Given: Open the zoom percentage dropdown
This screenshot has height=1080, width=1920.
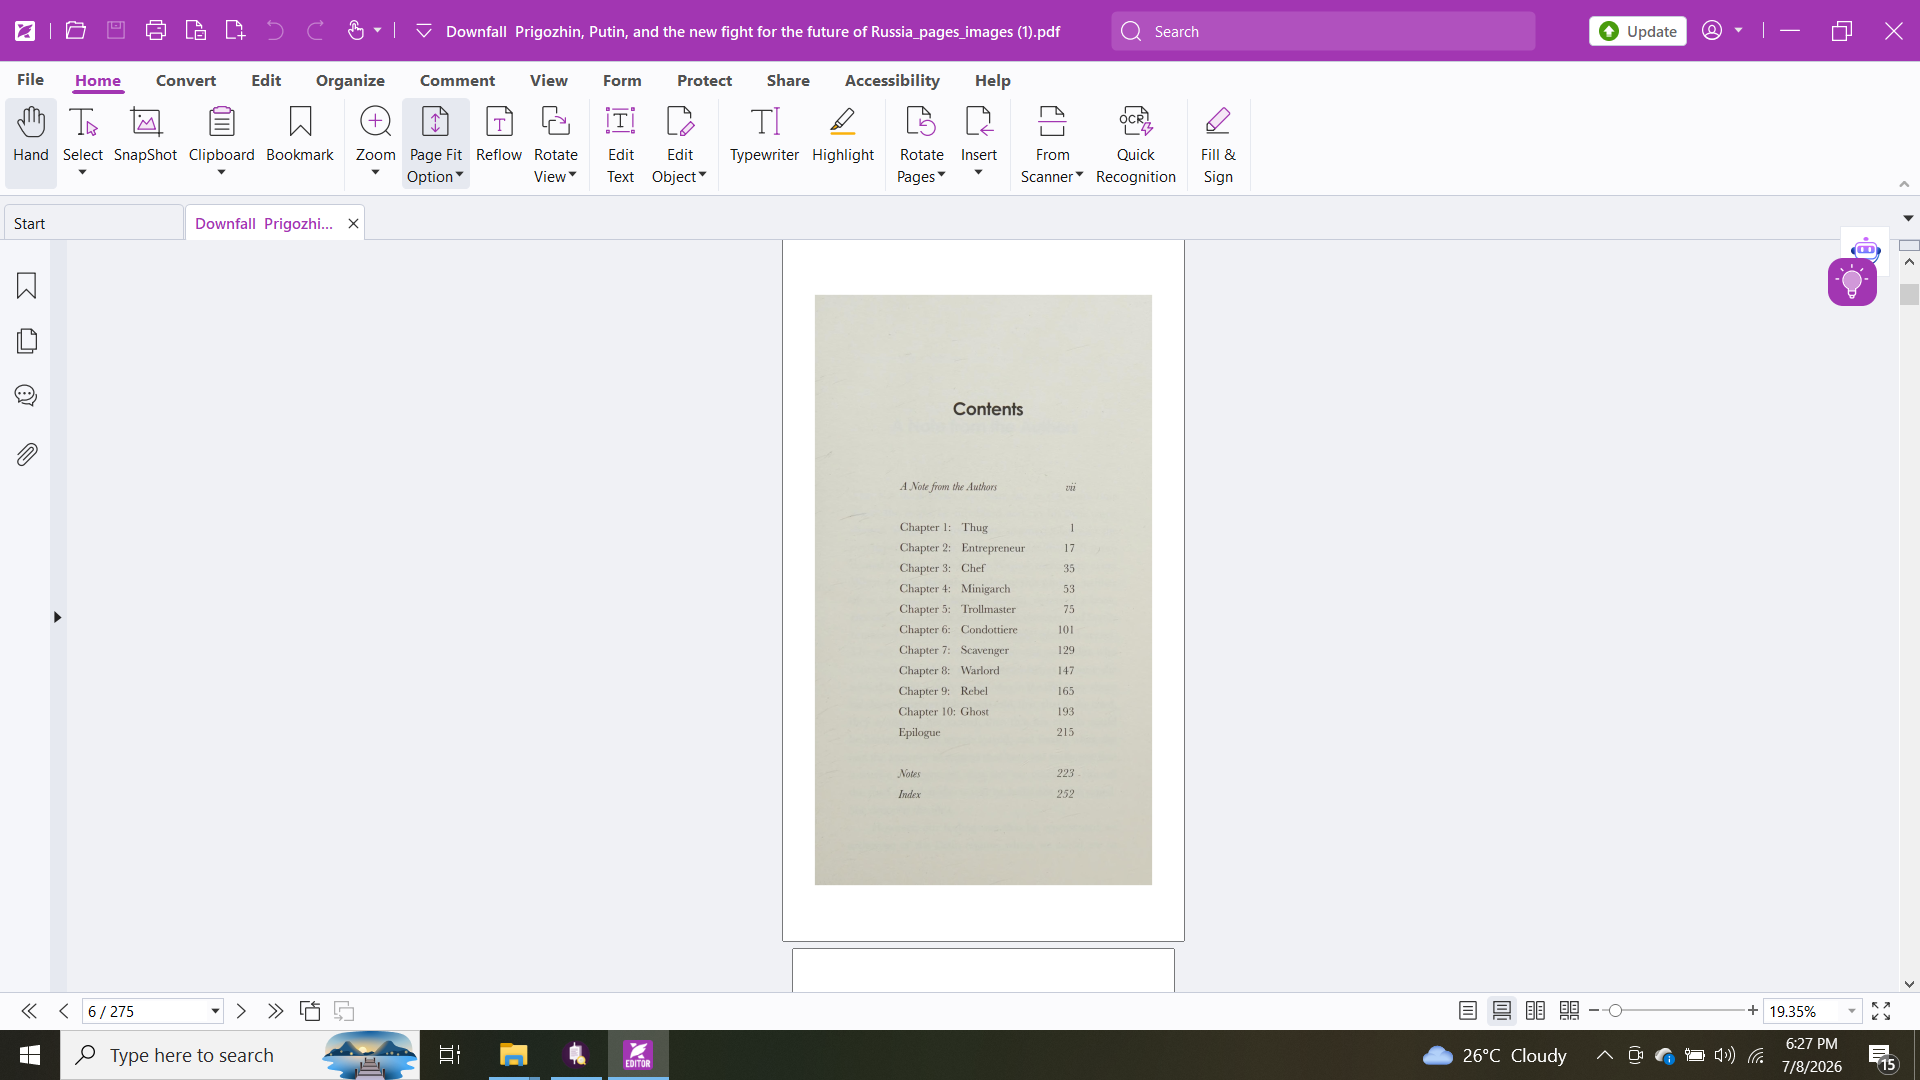Looking at the screenshot, I should (x=1852, y=1012).
